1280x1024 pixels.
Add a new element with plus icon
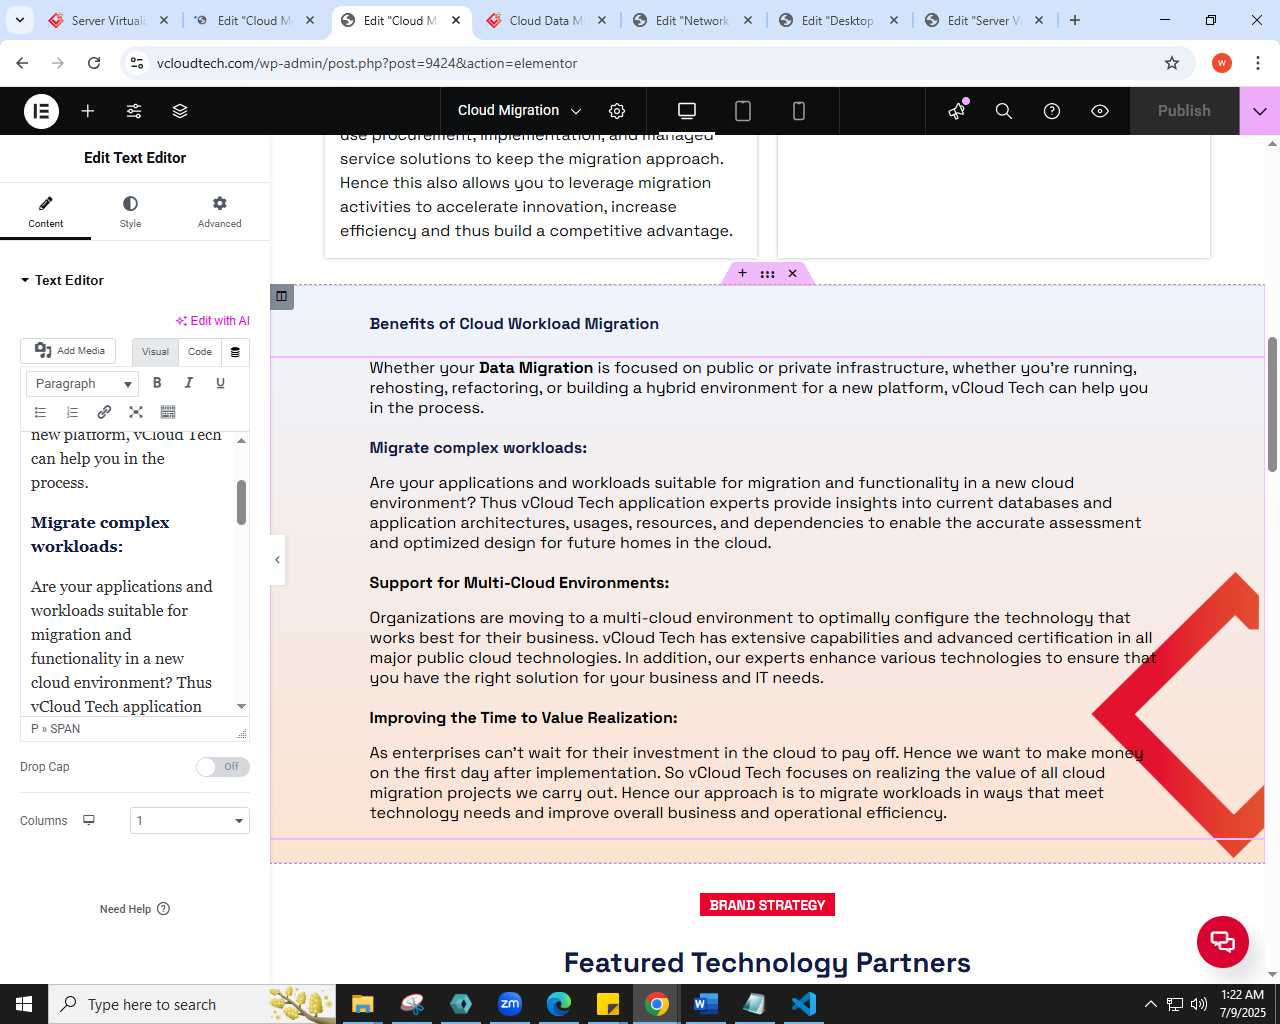pyautogui.click(x=88, y=111)
